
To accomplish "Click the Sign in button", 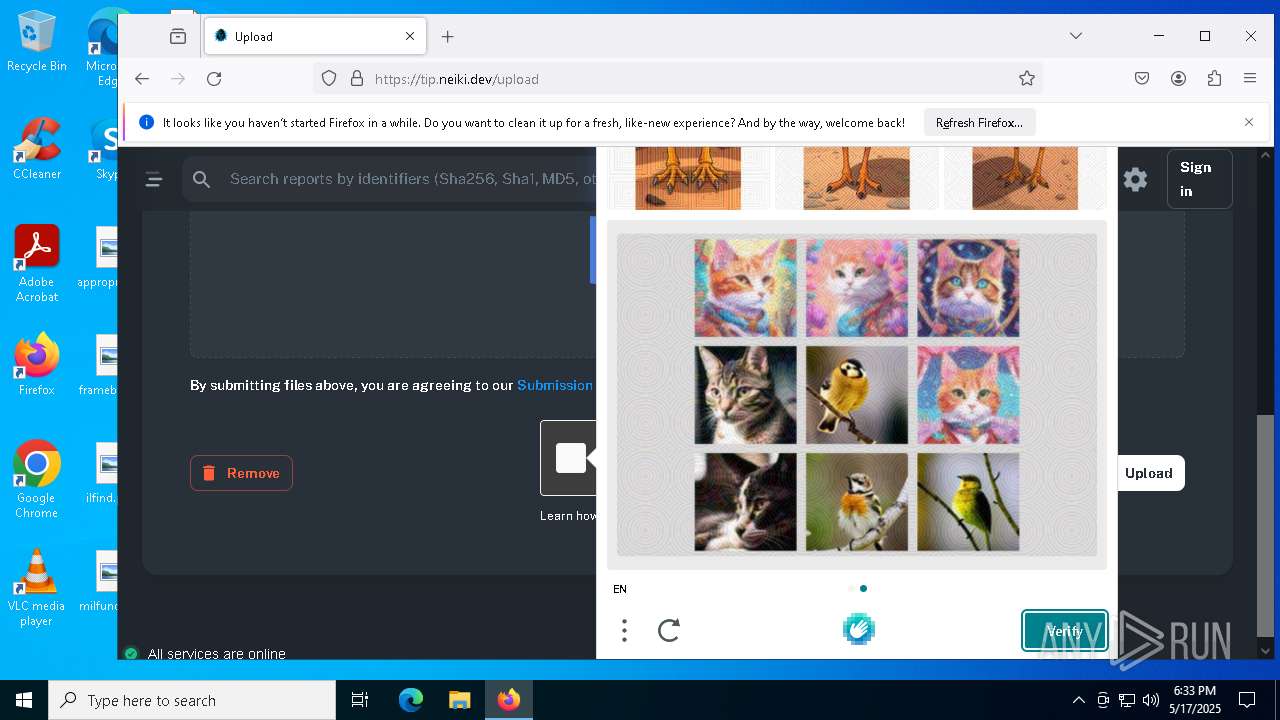I will pyautogui.click(x=1199, y=179).
